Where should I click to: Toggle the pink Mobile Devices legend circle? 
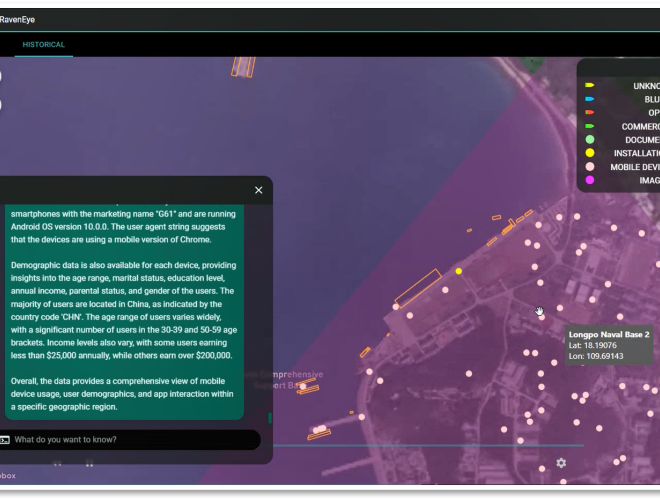coord(590,167)
